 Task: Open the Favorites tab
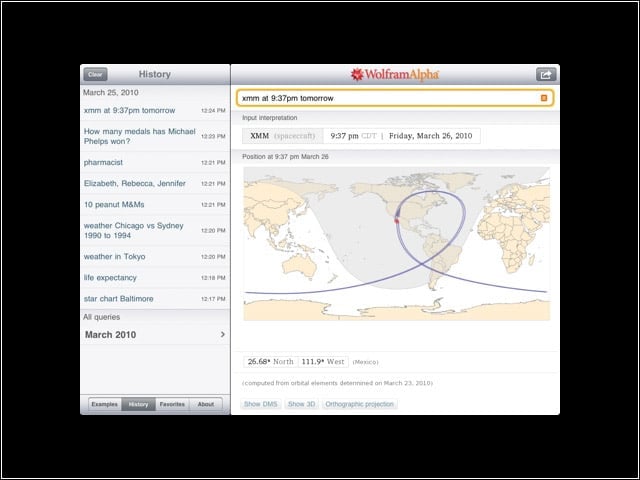point(172,404)
